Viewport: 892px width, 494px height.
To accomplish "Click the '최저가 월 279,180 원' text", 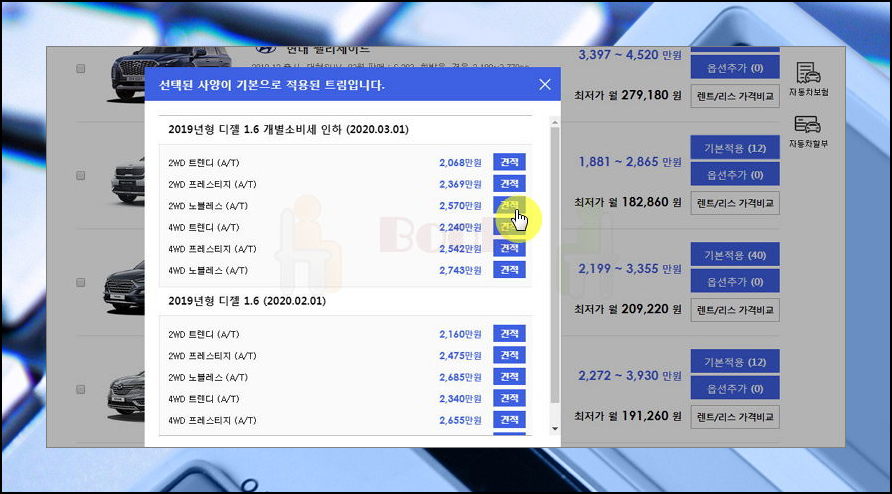I will click(x=627, y=95).
